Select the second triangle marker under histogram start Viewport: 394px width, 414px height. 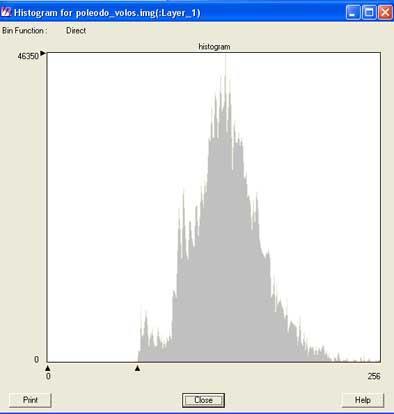(x=137, y=368)
